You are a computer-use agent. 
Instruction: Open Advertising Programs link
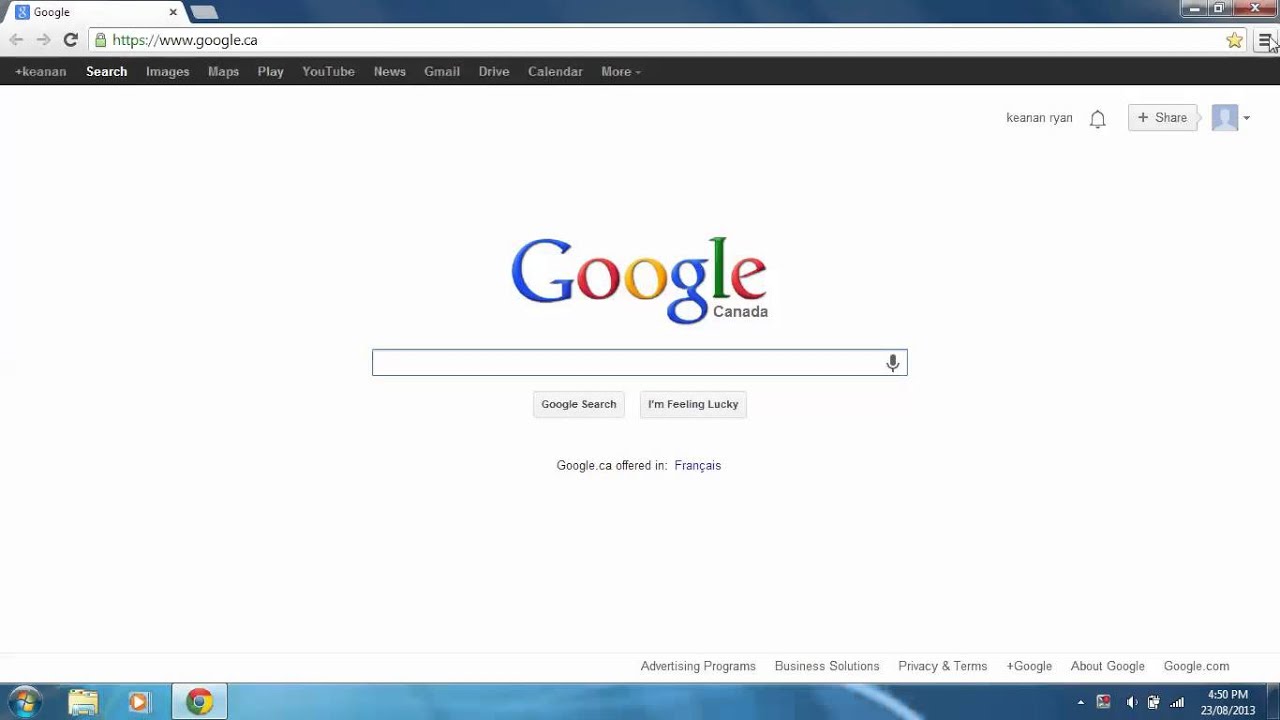point(698,666)
